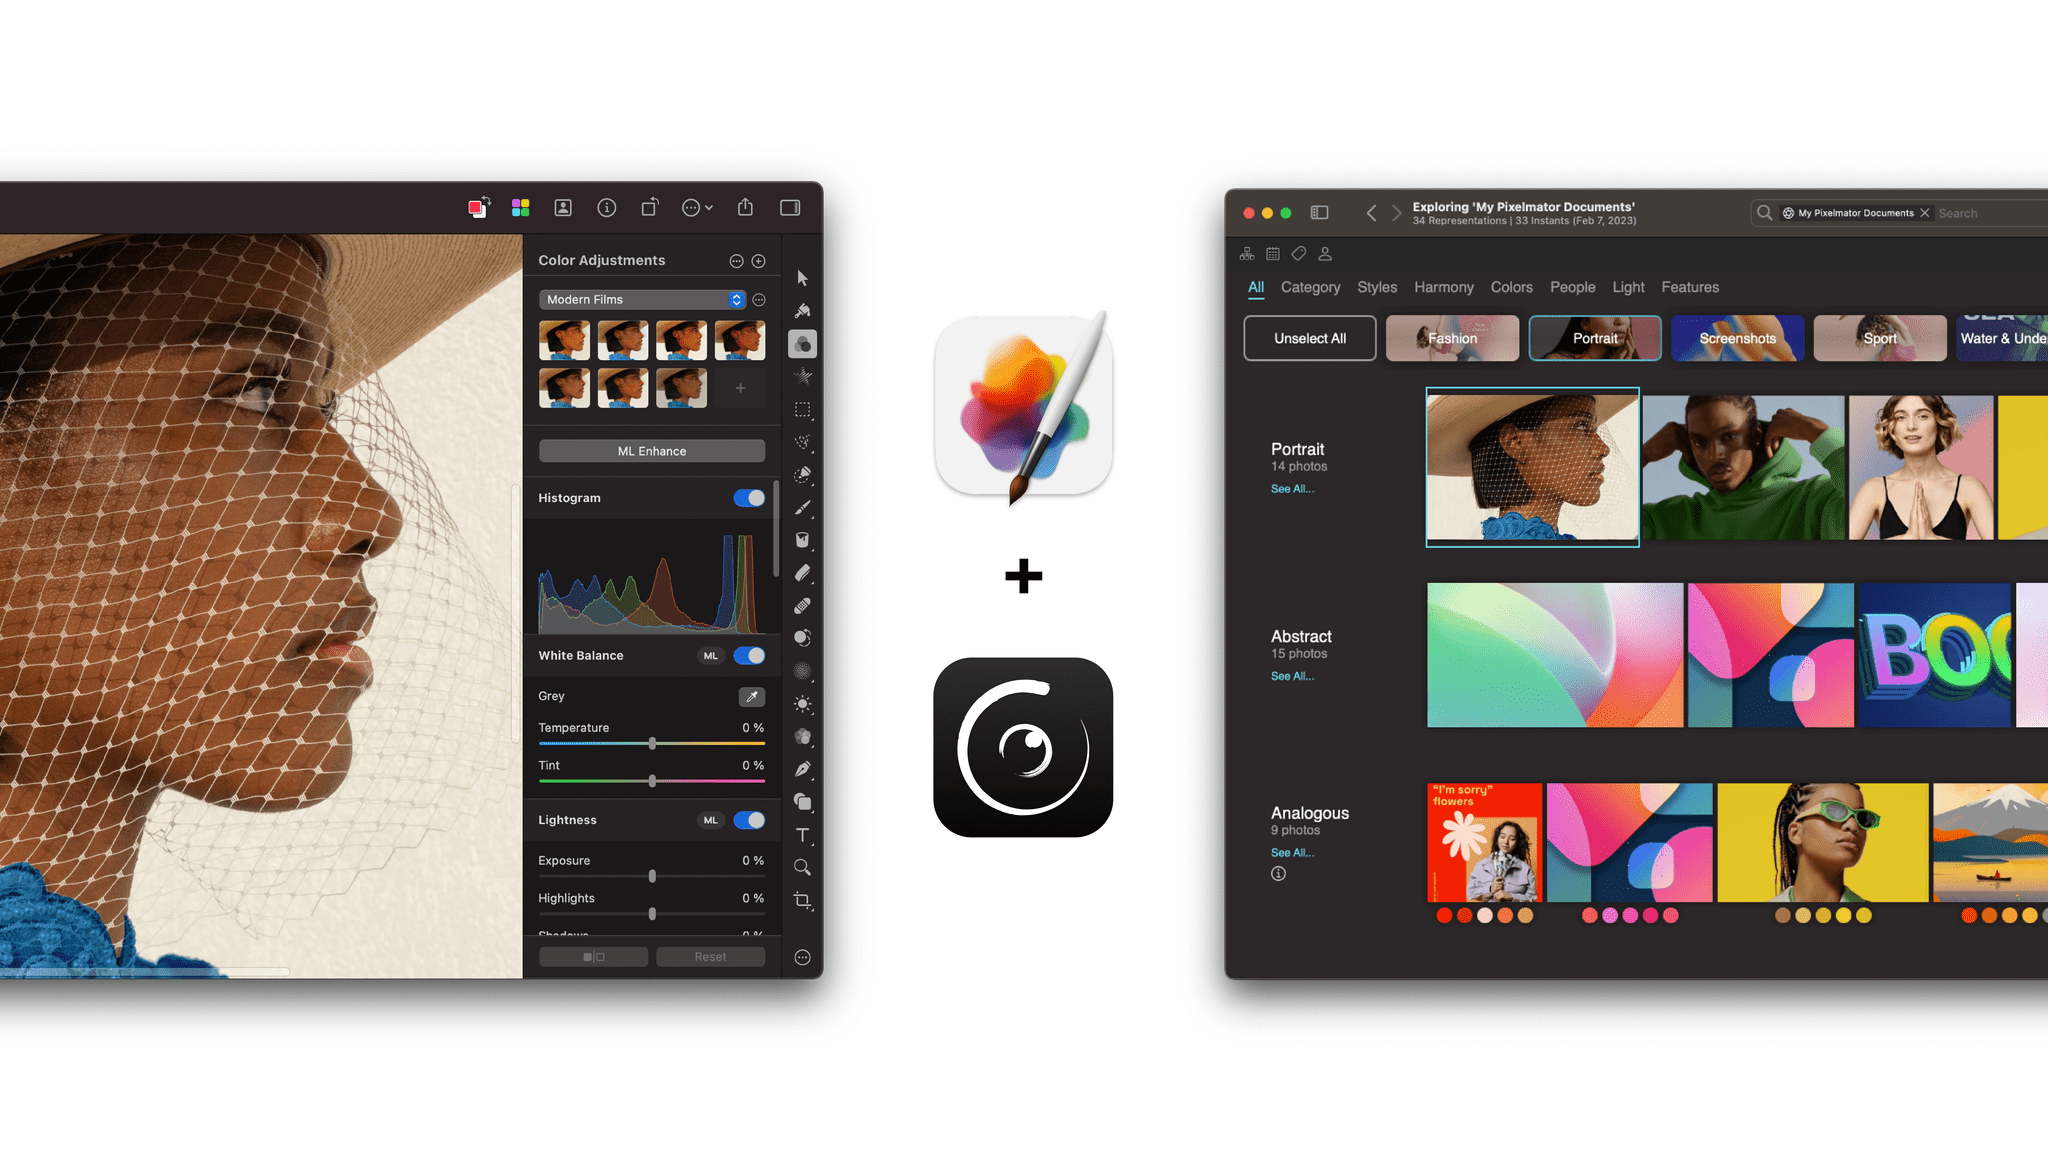Click the Portrait category filter tag
Screen dimensions: 2048x1152
point(1595,336)
